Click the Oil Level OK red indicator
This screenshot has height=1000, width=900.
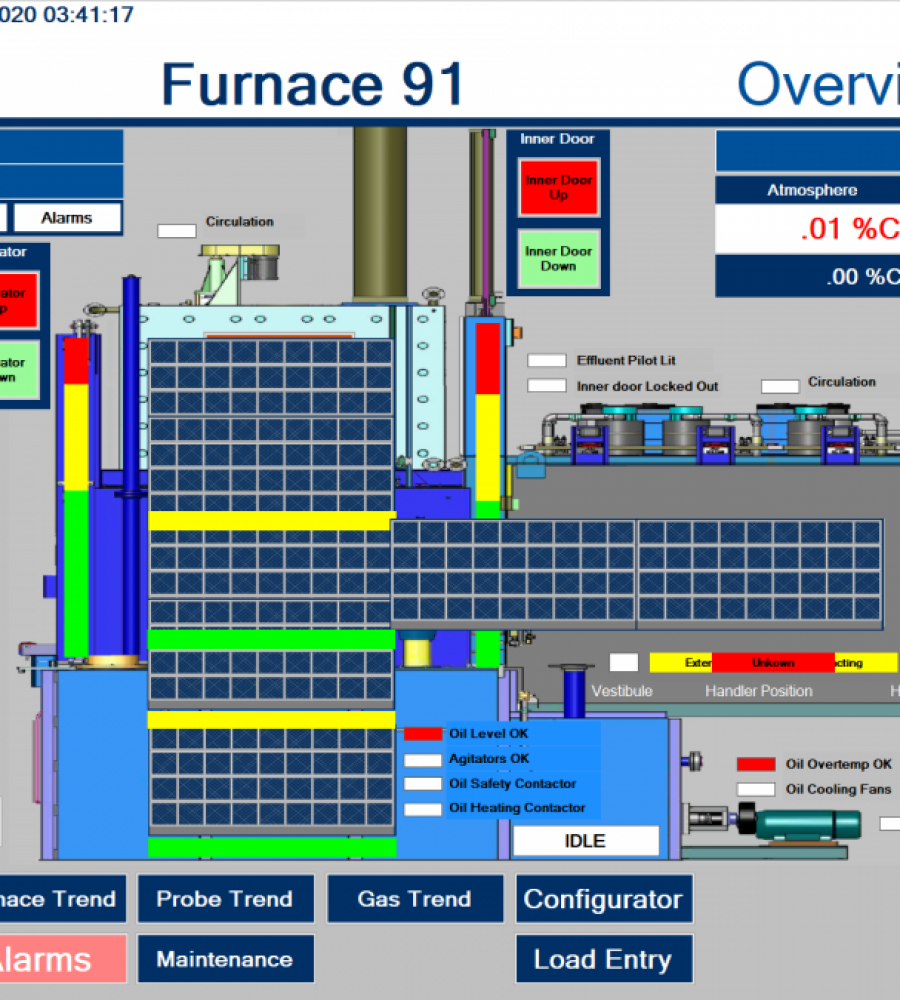tap(422, 735)
